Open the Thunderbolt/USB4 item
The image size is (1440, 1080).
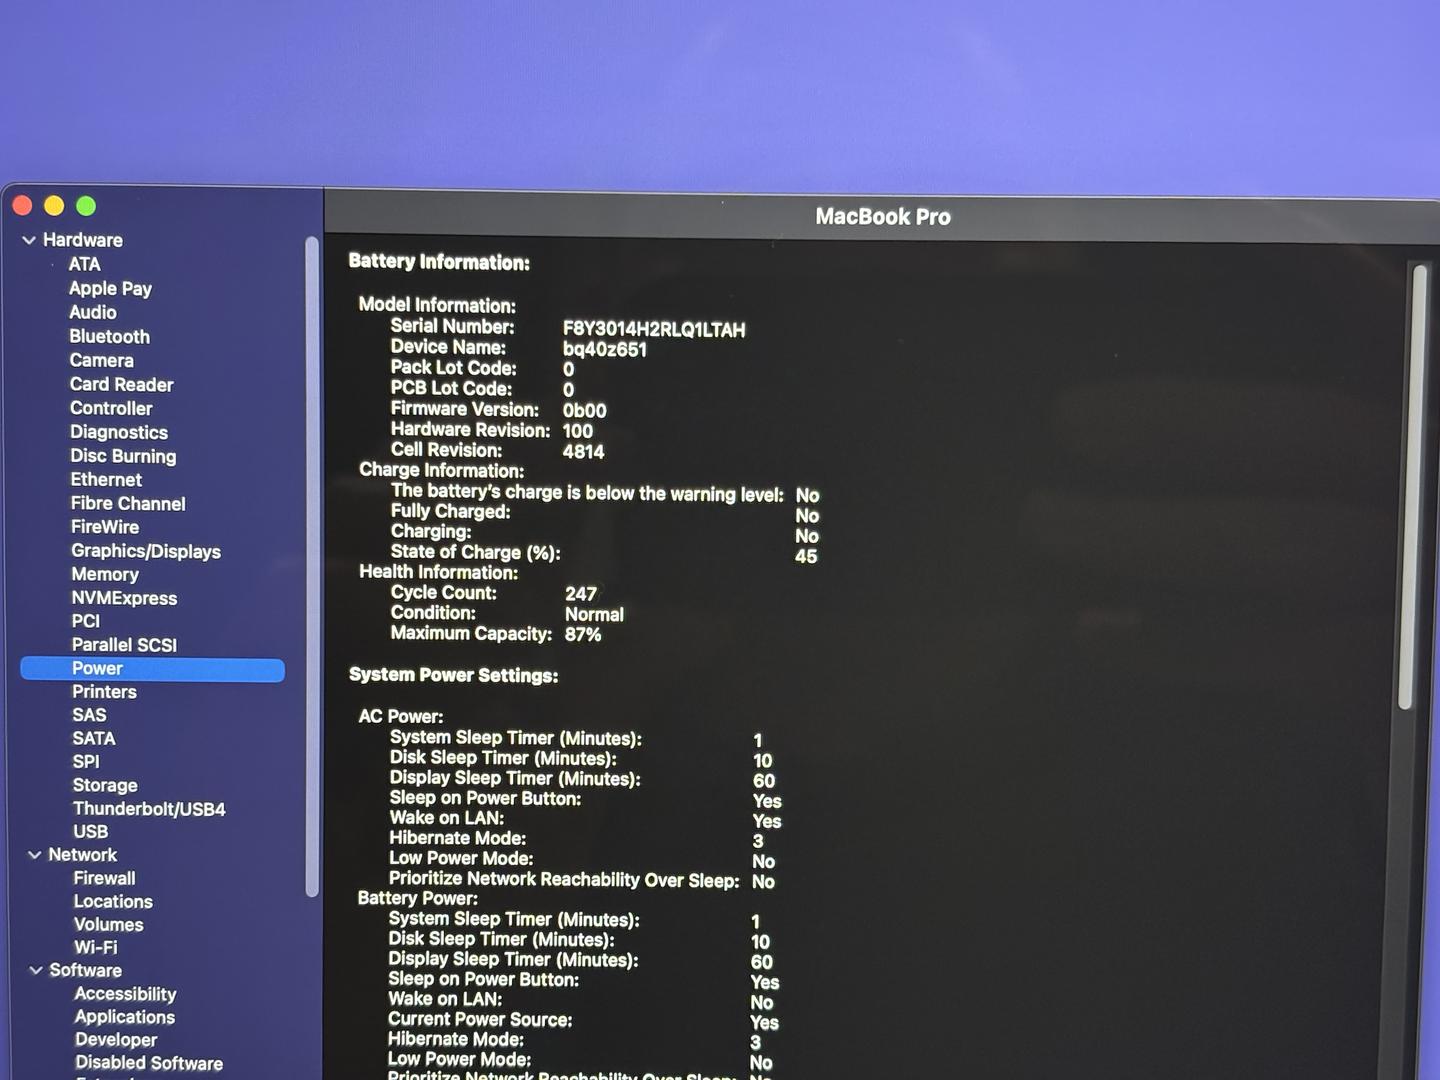pos(148,809)
